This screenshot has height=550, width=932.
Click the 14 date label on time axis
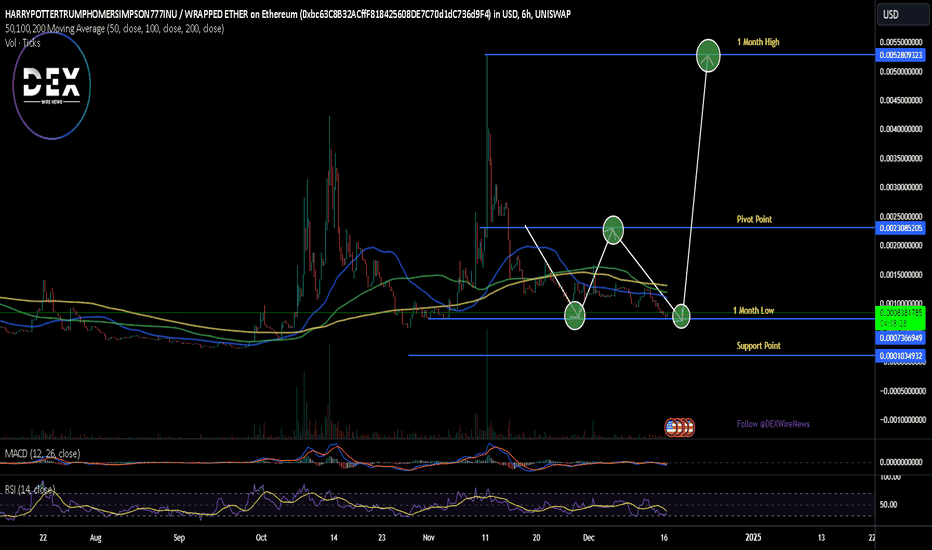pyautogui.click(x=333, y=538)
